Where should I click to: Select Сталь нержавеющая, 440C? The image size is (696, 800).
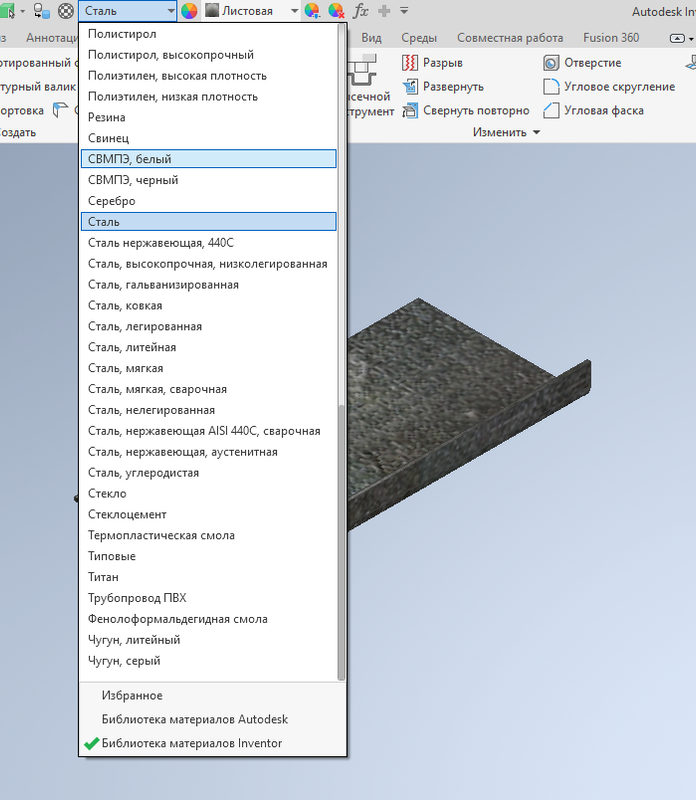(x=209, y=243)
